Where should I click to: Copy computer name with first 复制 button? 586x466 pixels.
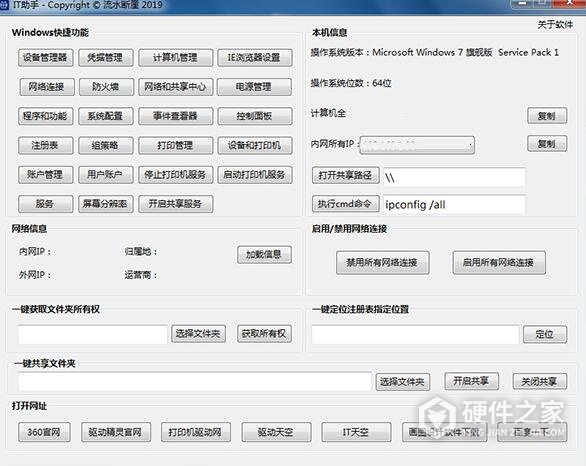547,116
